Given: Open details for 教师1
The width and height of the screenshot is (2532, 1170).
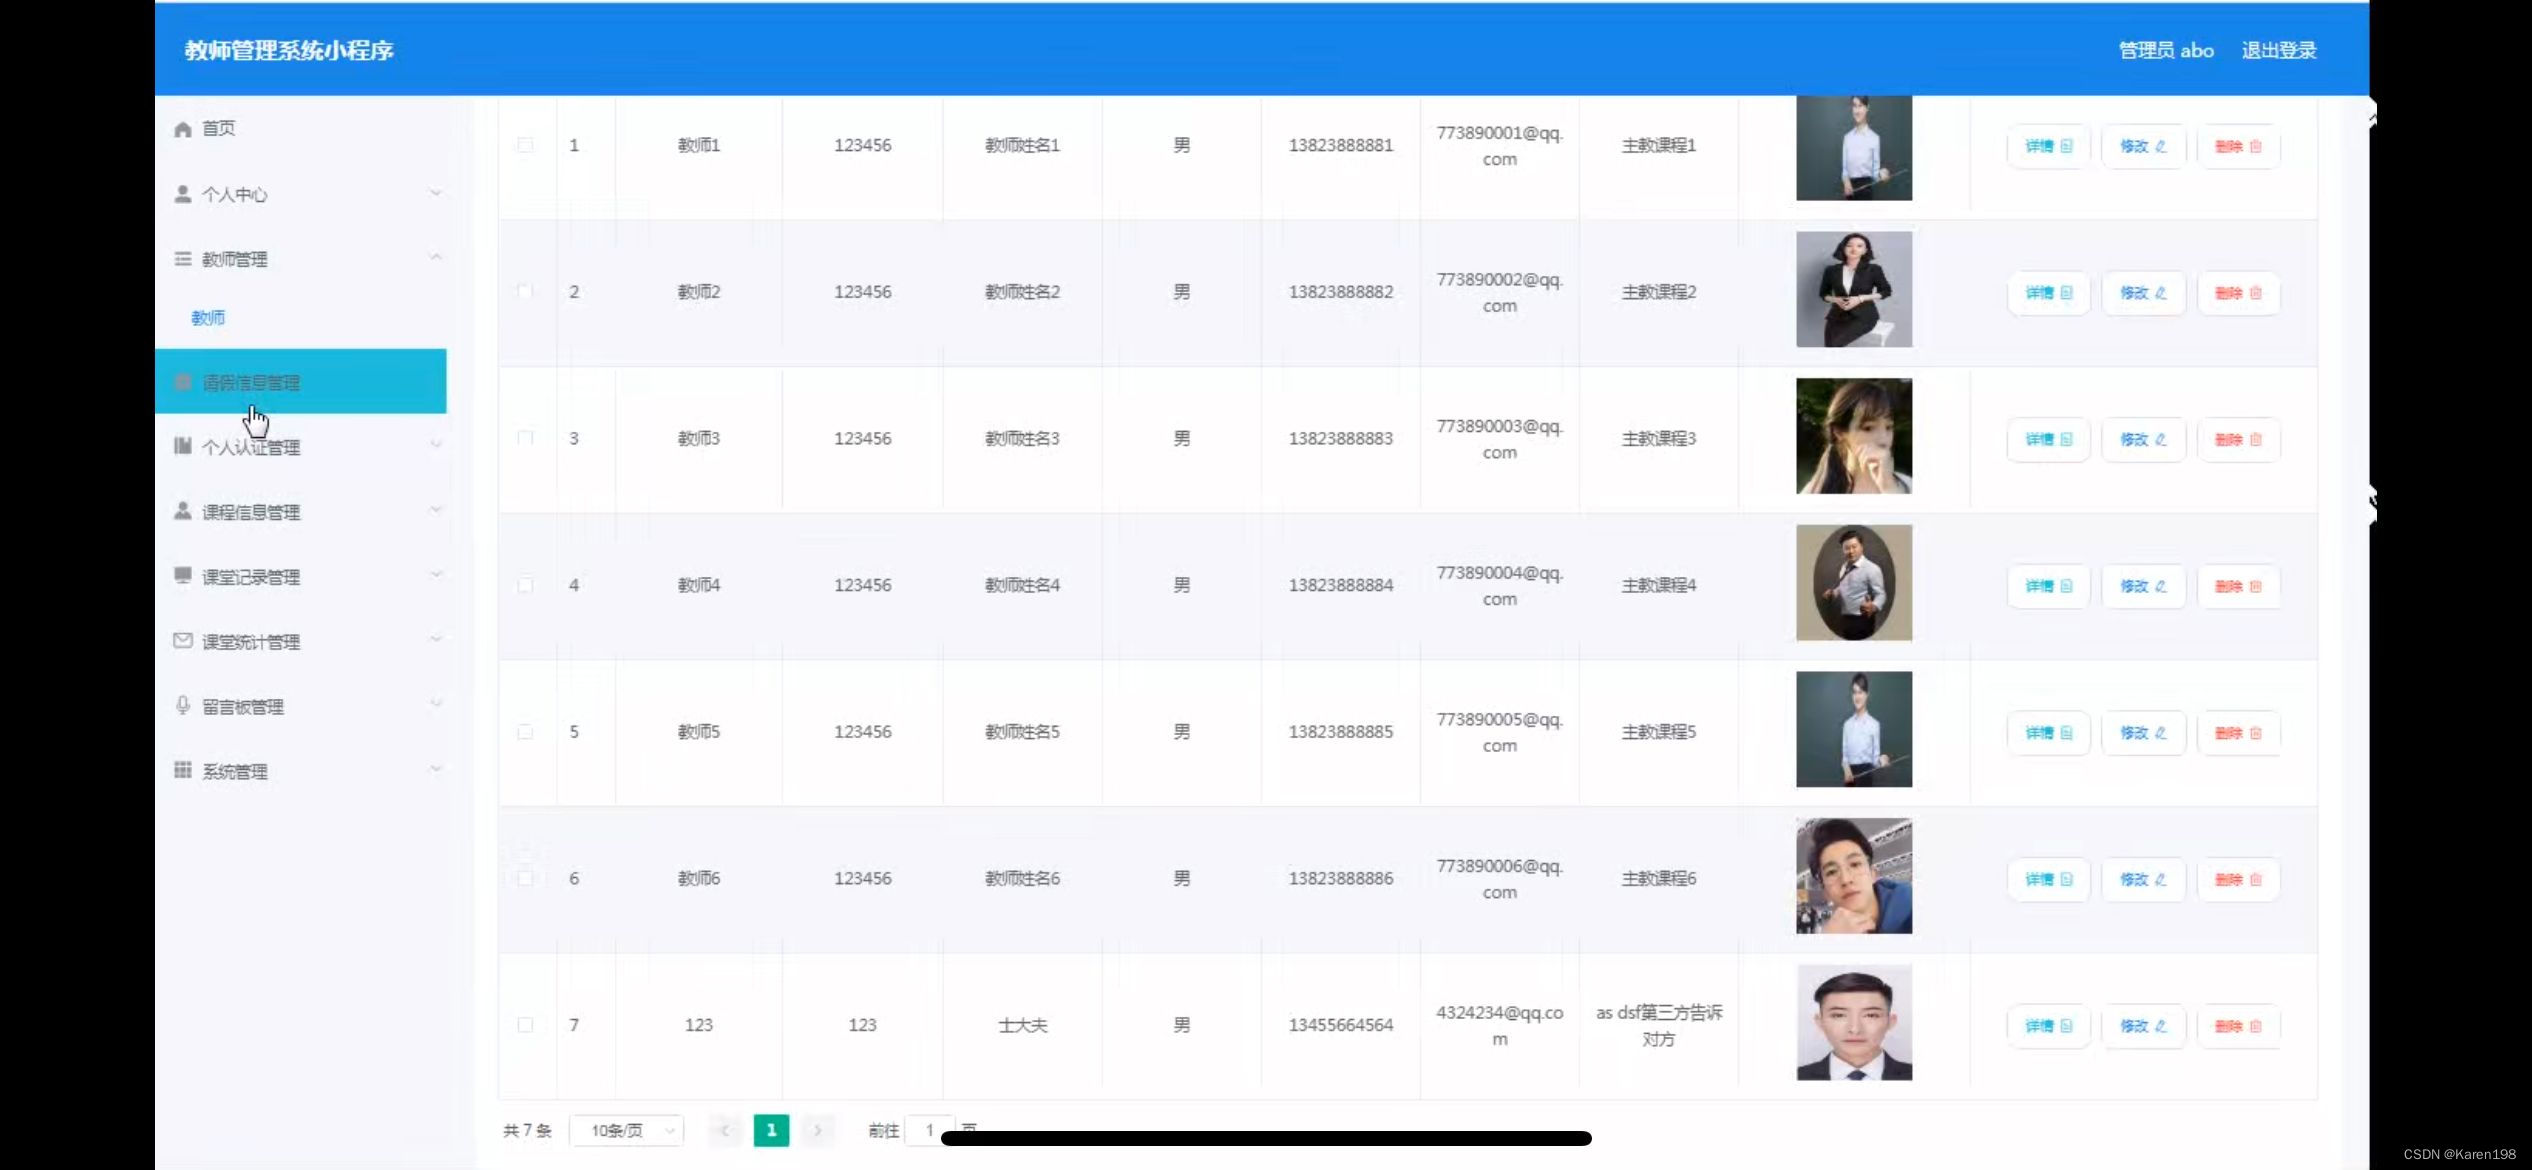Looking at the screenshot, I should click(x=2048, y=146).
